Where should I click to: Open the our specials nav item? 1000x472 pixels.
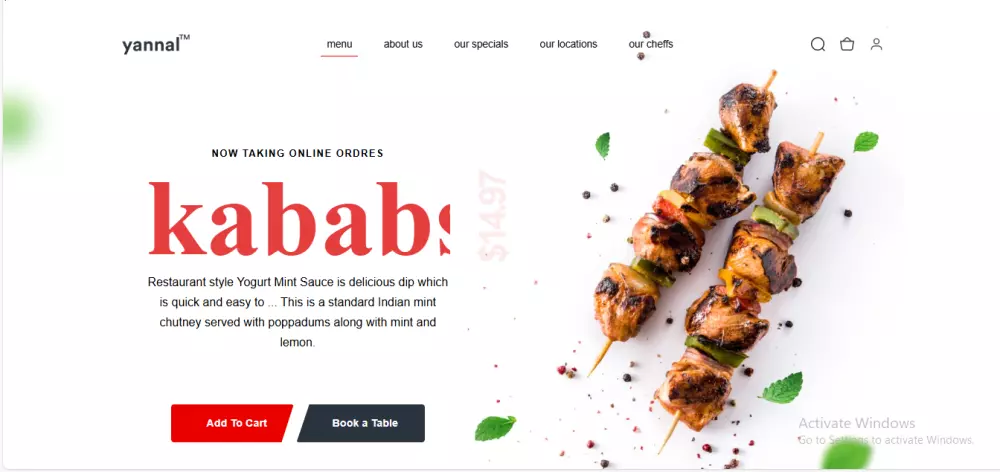481,44
